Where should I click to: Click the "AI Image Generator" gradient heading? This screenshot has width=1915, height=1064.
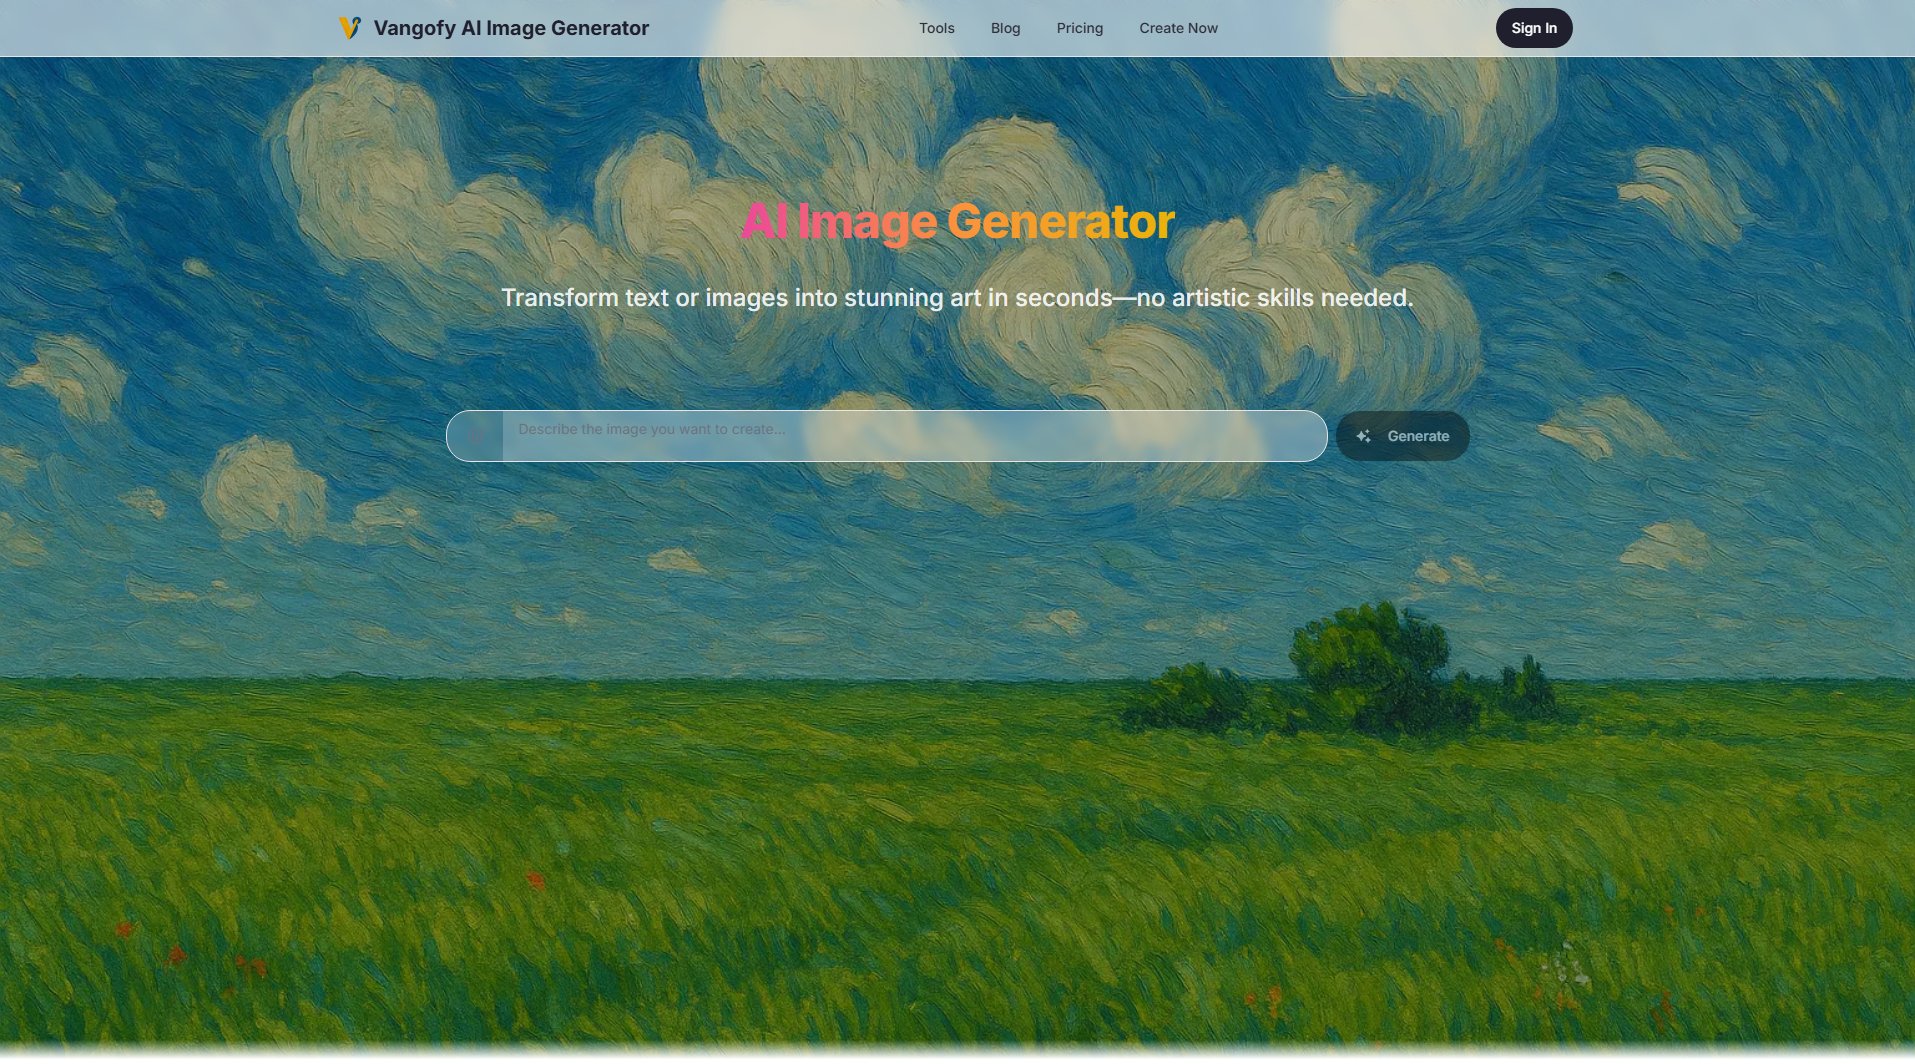957,222
